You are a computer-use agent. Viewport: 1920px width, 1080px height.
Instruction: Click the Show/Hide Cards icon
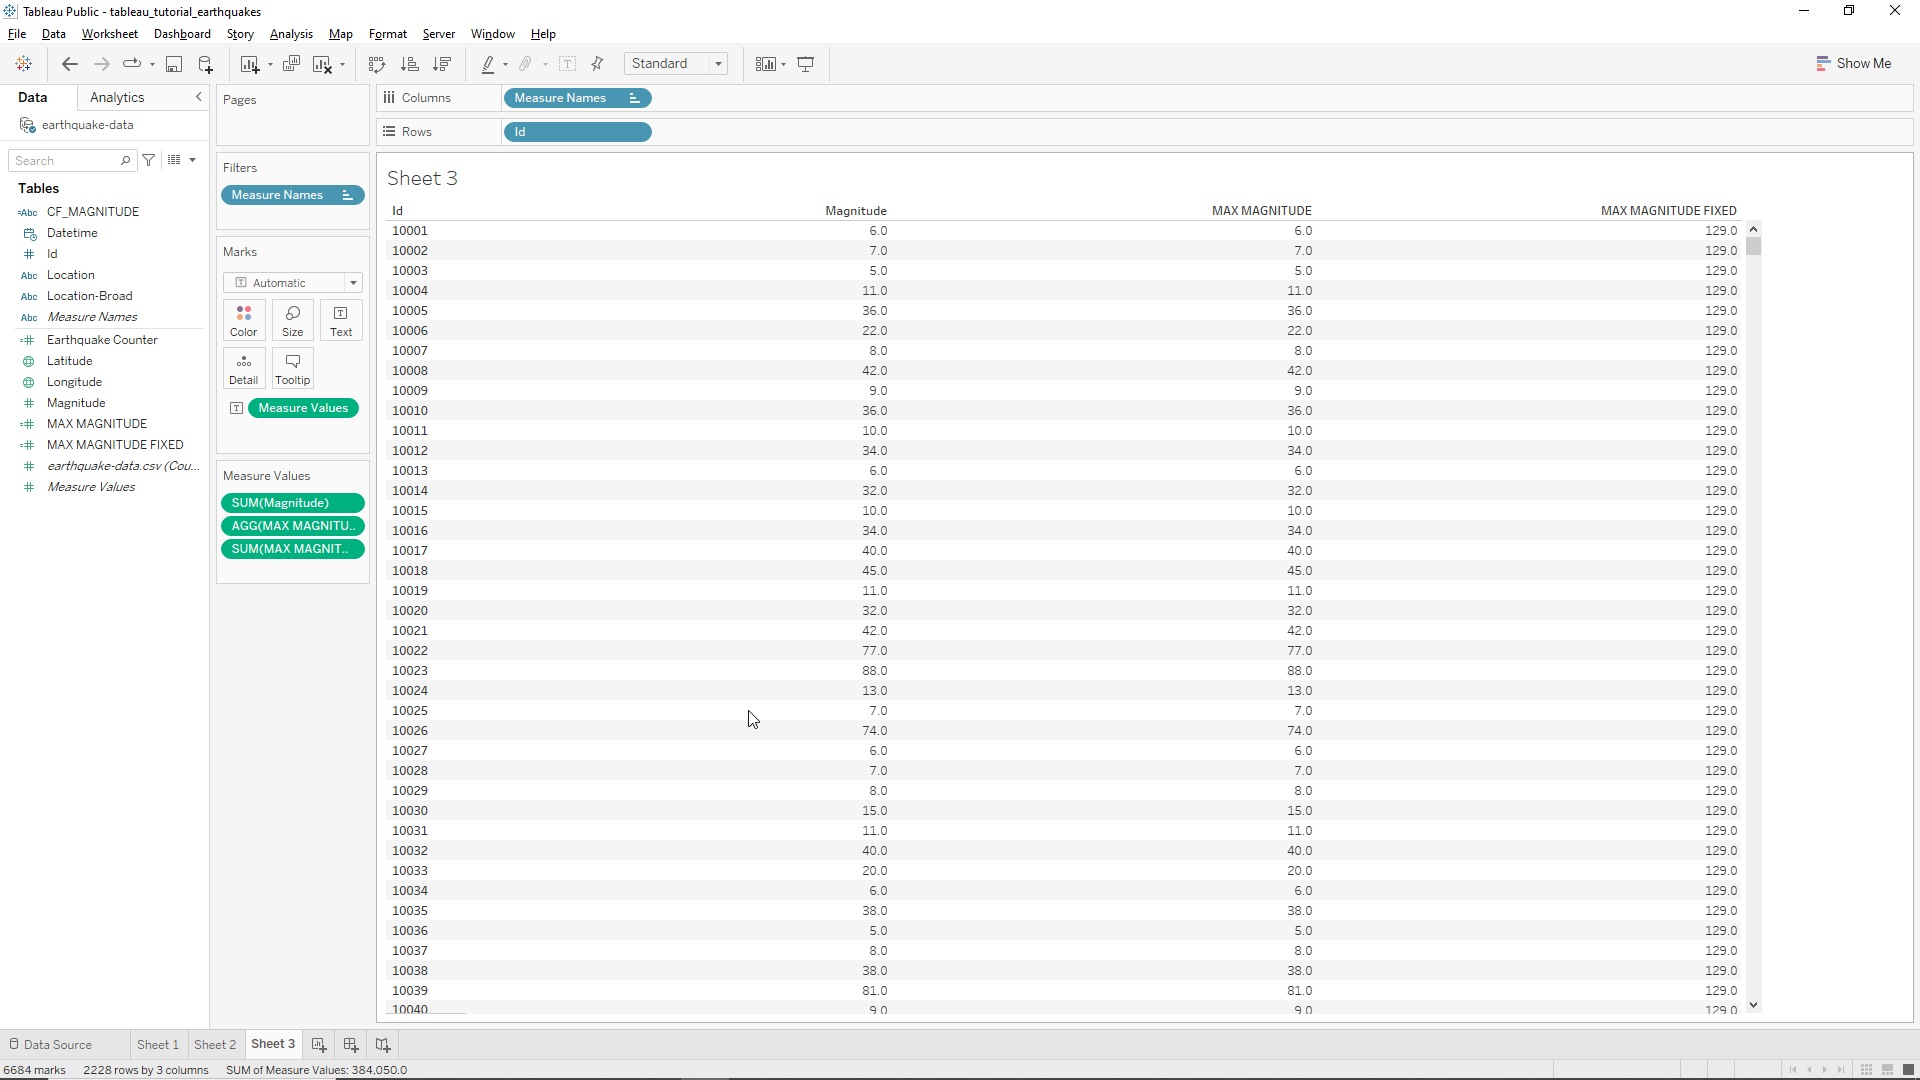click(765, 64)
